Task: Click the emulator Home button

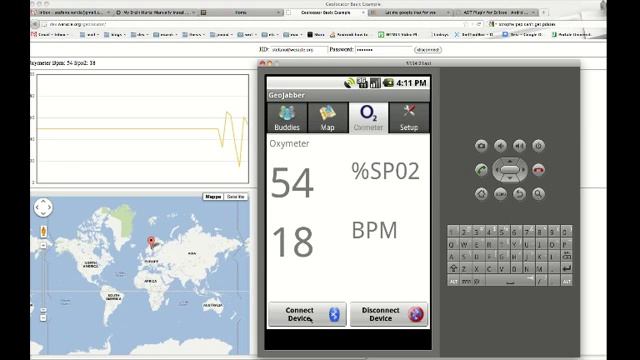Action: (481, 194)
